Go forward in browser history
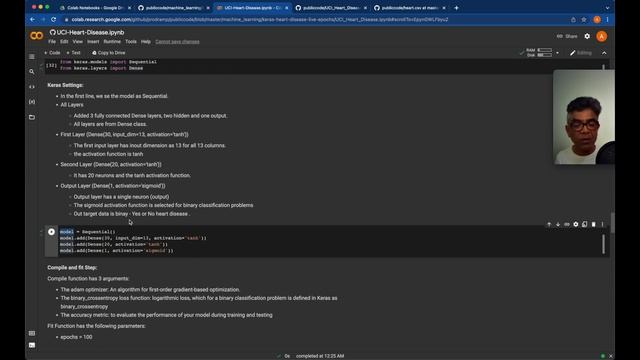Image resolution: width=640 pixels, height=360 pixels. [43, 20]
